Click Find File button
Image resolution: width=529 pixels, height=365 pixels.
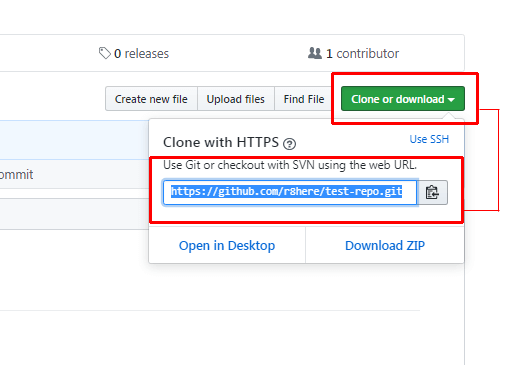304,99
